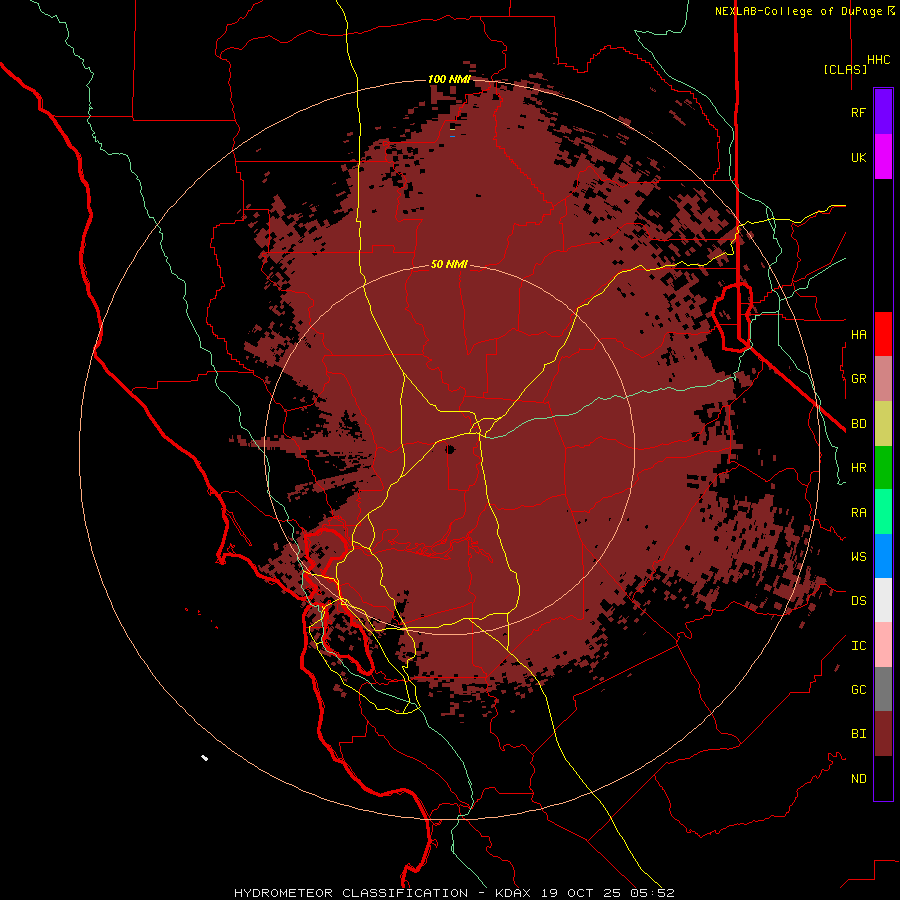Viewport: 900px width, 900px height.
Task: Choose the light pink IC legend swatch
Action: pyautogui.click(x=883, y=645)
